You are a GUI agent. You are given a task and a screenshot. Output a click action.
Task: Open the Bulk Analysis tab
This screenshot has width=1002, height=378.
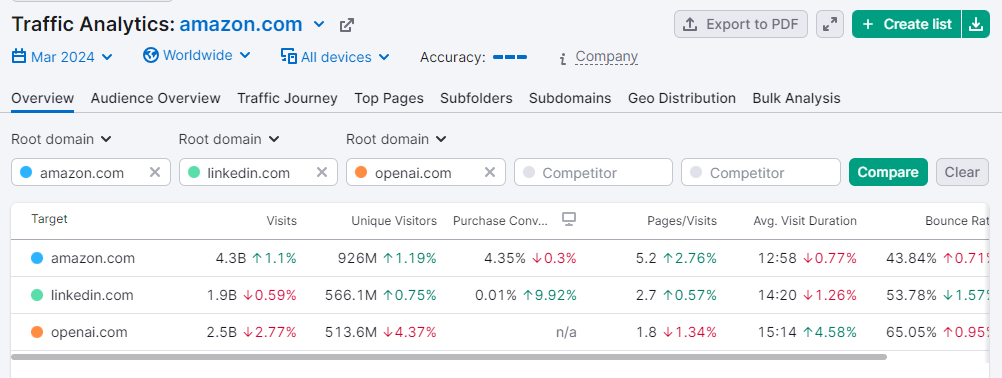pos(796,98)
